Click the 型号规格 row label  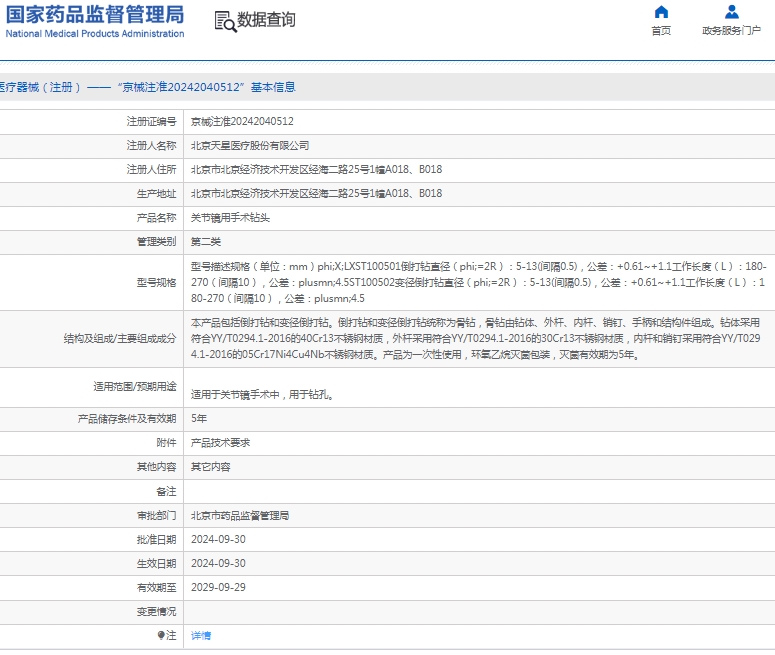[x=156, y=283]
